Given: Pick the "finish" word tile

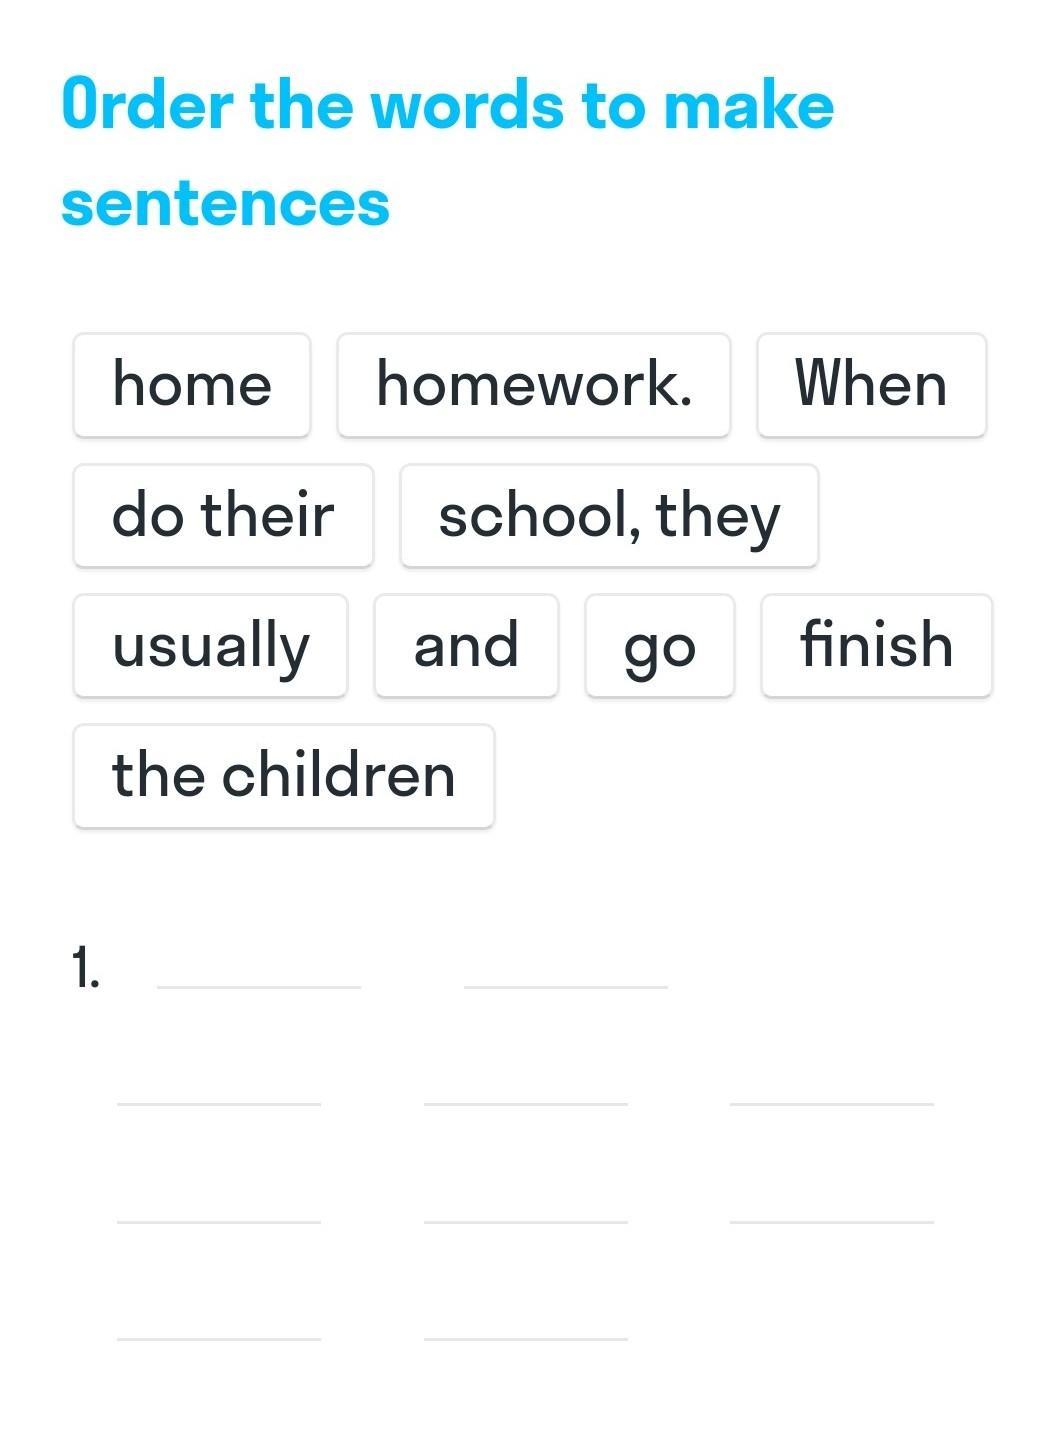Looking at the screenshot, I should (876, 645).
